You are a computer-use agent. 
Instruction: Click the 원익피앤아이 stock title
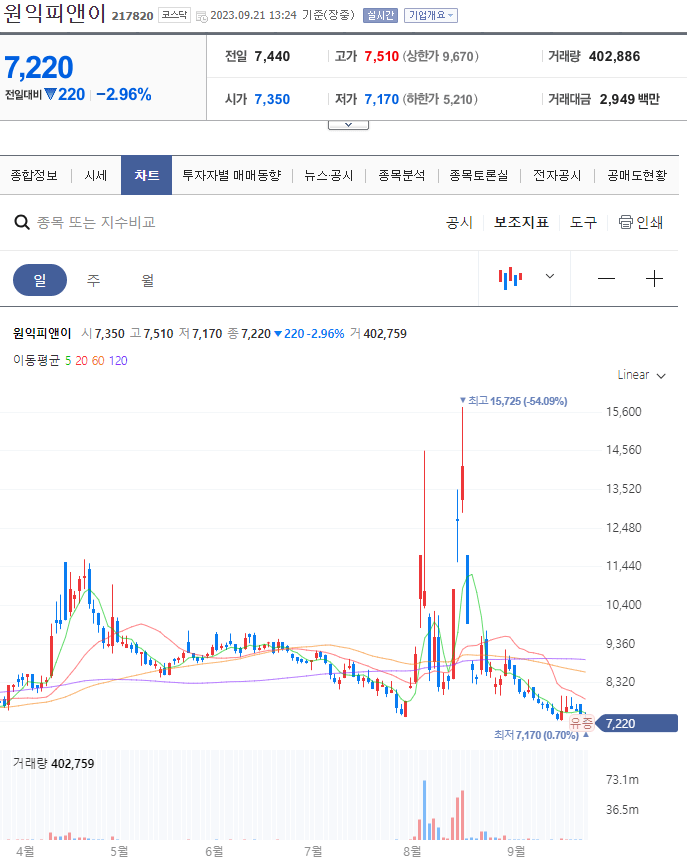coord(54,13)
